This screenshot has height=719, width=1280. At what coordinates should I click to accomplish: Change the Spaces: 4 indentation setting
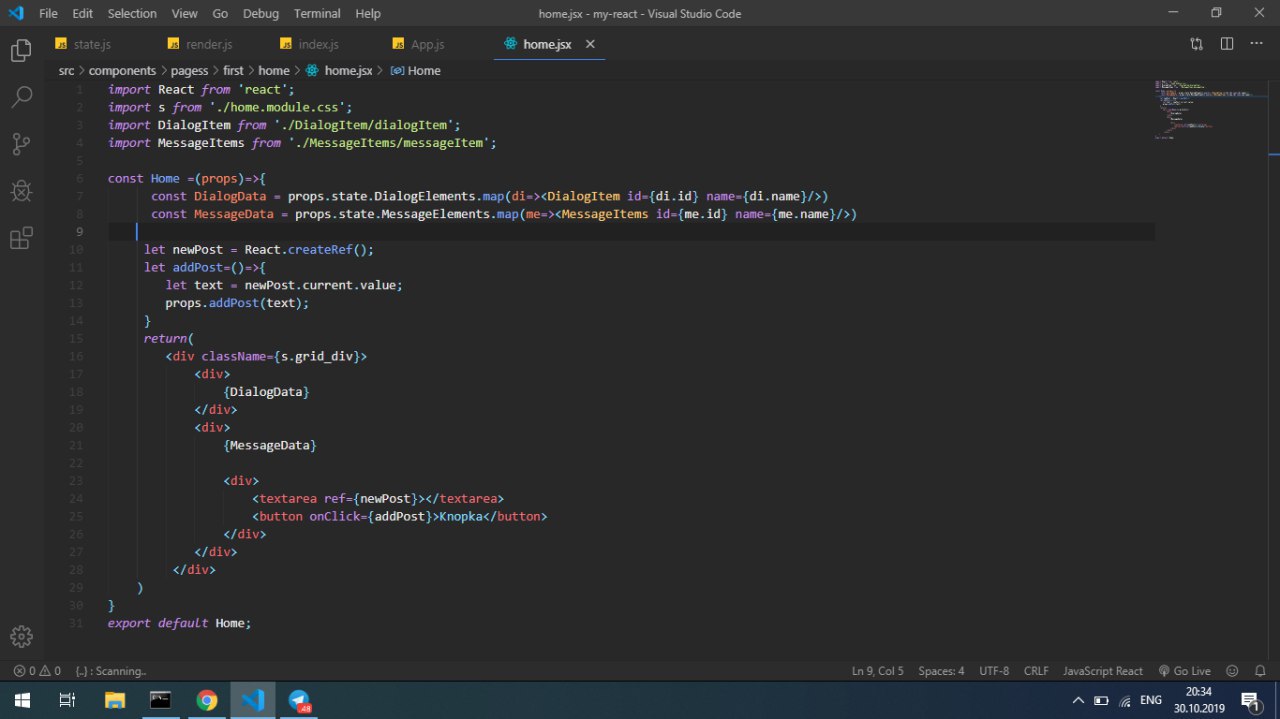[941, 671]
